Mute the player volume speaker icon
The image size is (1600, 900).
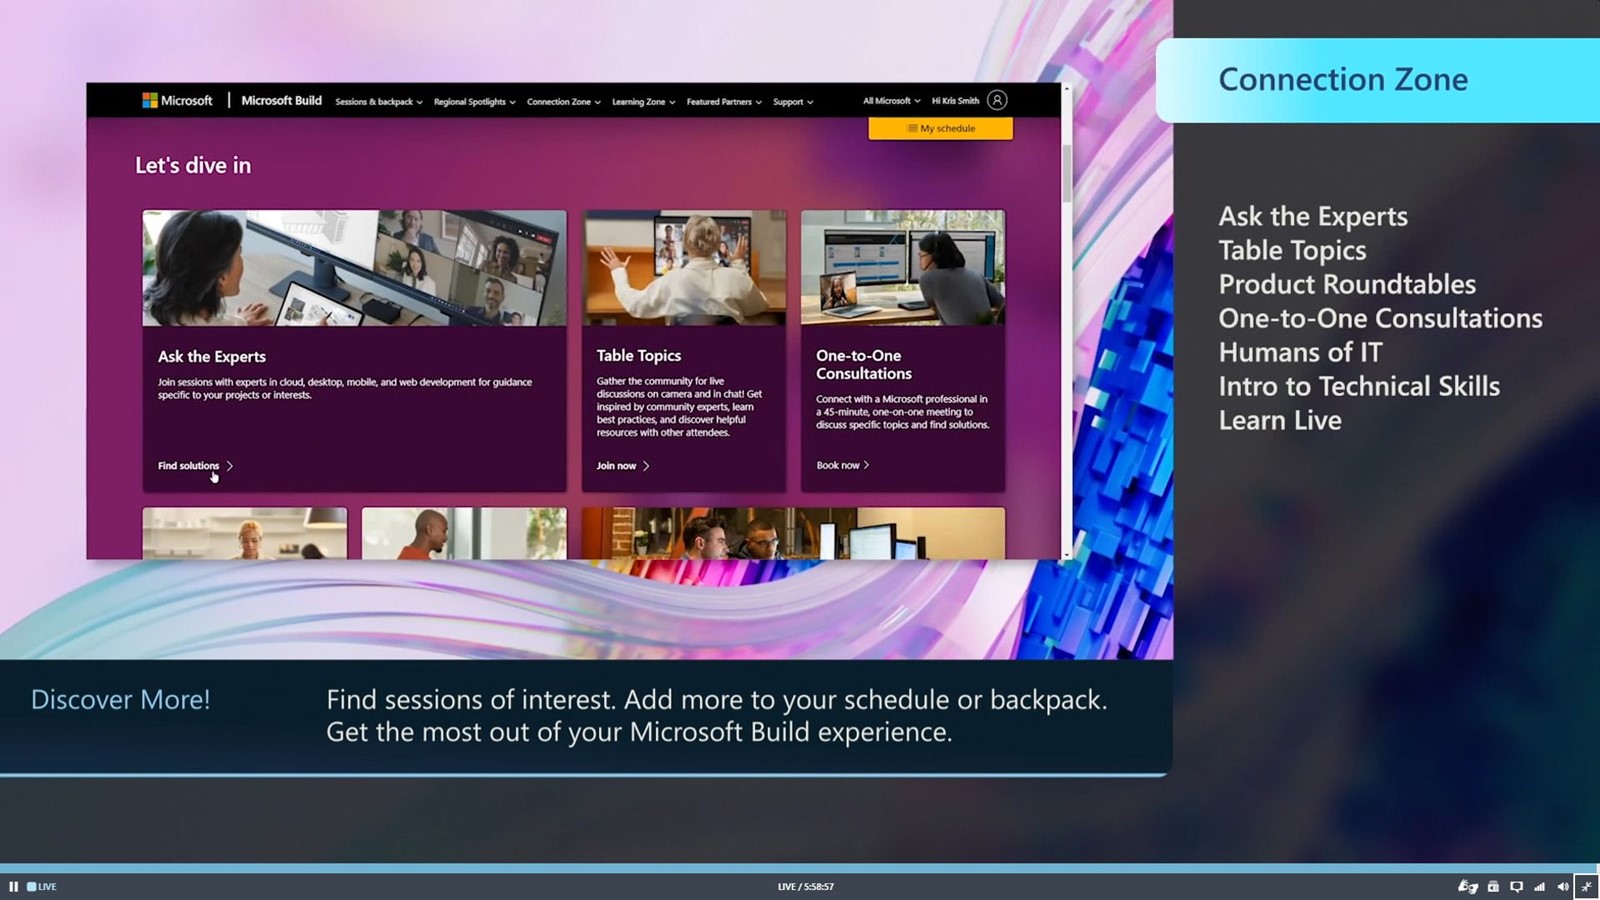(1563, 886)
